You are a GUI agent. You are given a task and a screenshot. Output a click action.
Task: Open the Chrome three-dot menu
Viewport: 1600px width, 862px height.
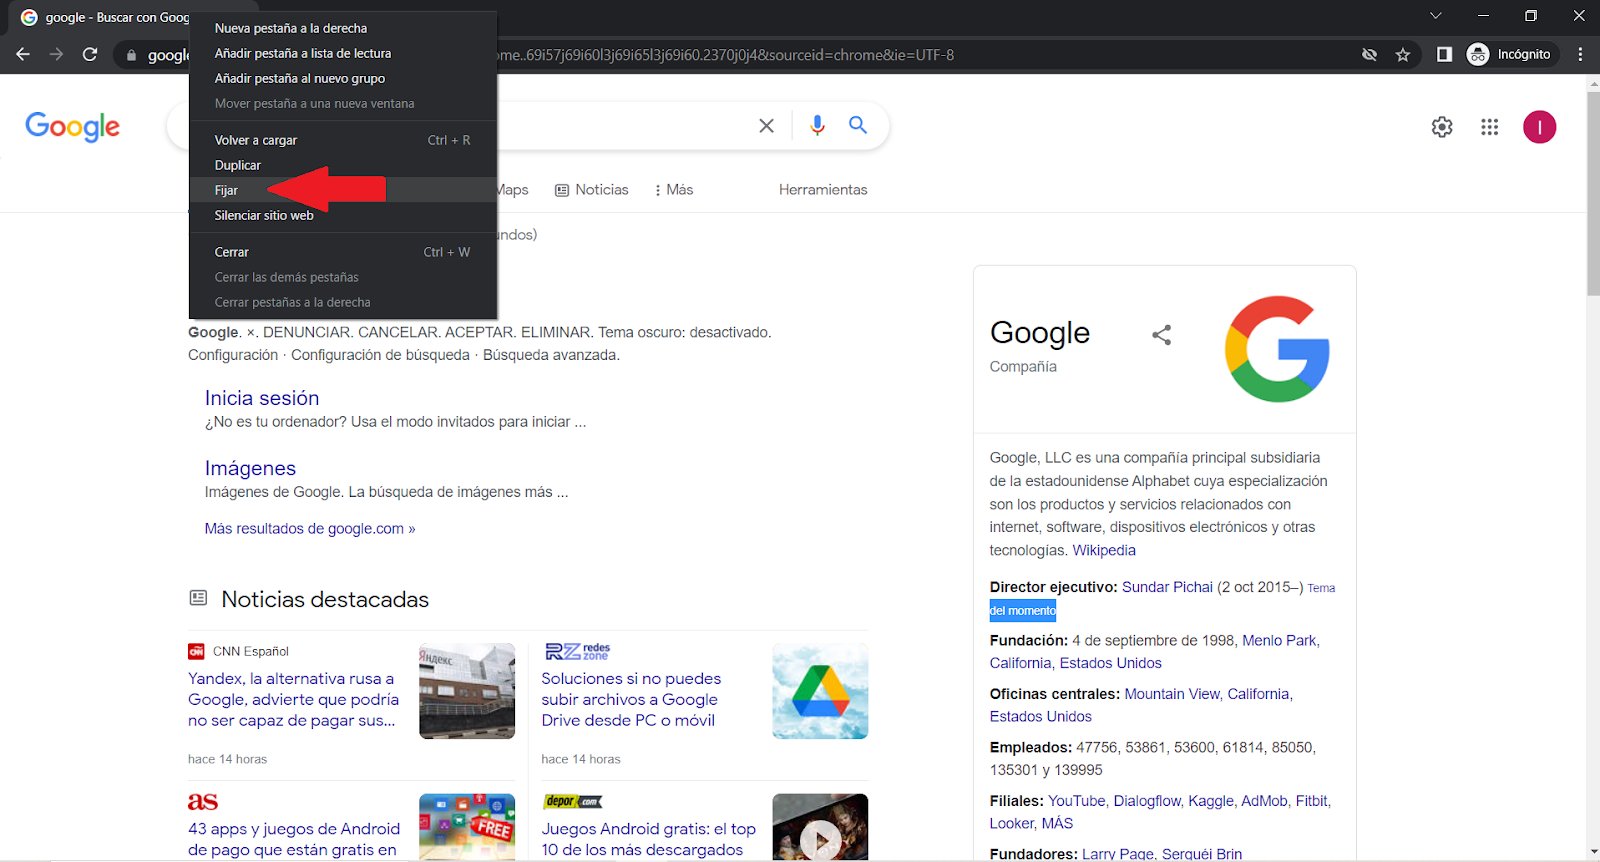tap(1580, 54)
